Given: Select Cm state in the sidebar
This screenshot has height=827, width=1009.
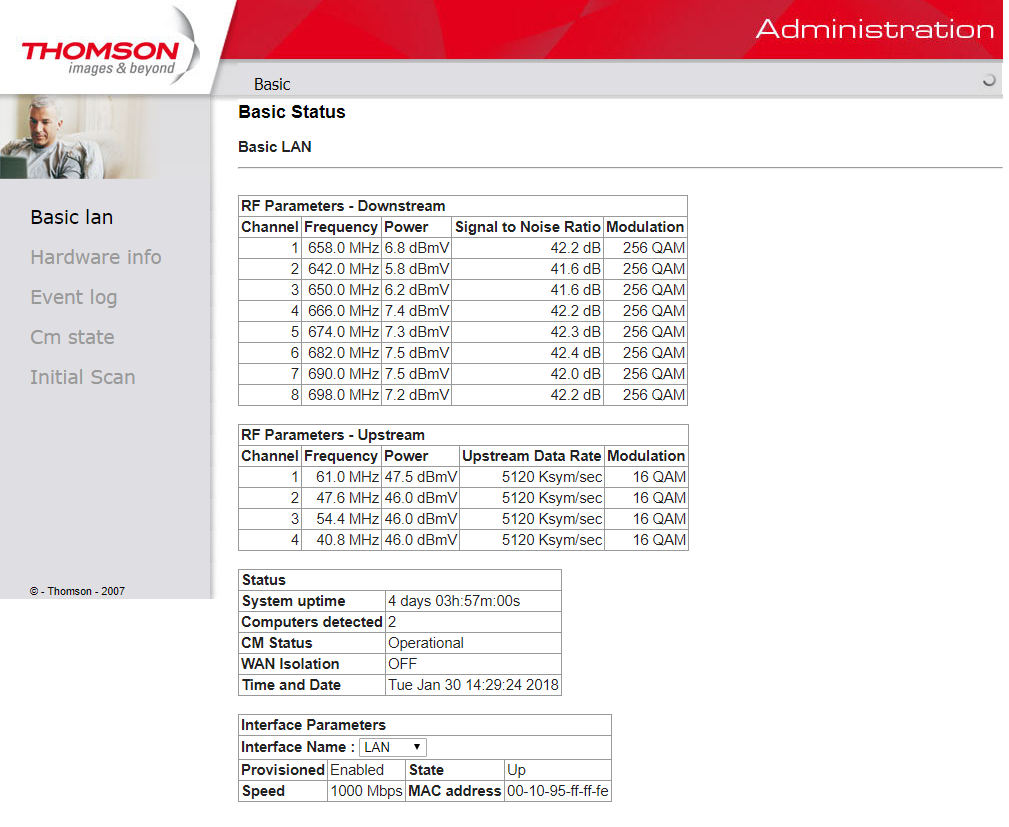Looking at the screenshot, I should [72, 337].
